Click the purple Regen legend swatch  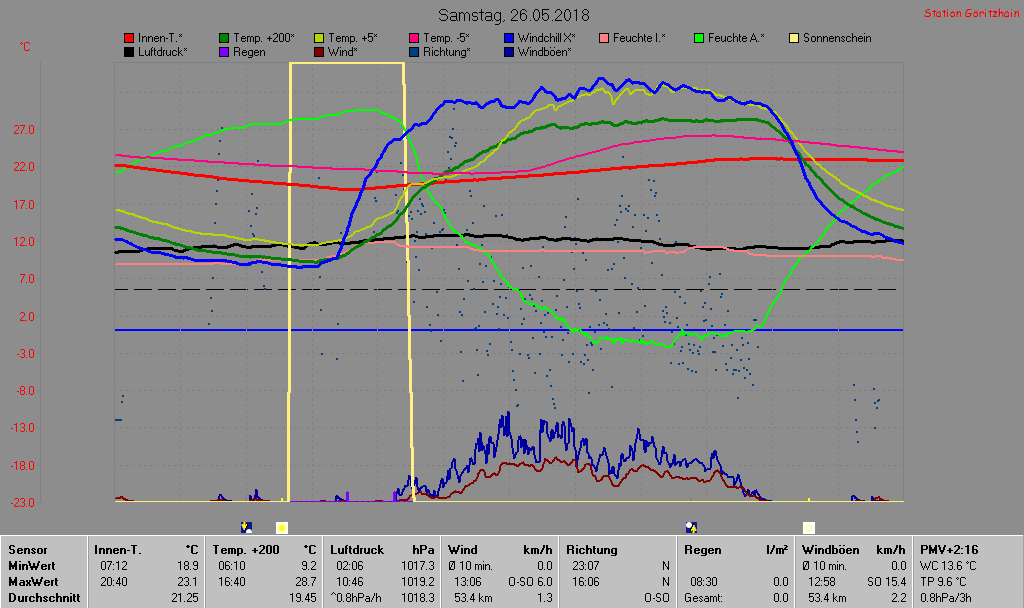(x=224, y=52)
